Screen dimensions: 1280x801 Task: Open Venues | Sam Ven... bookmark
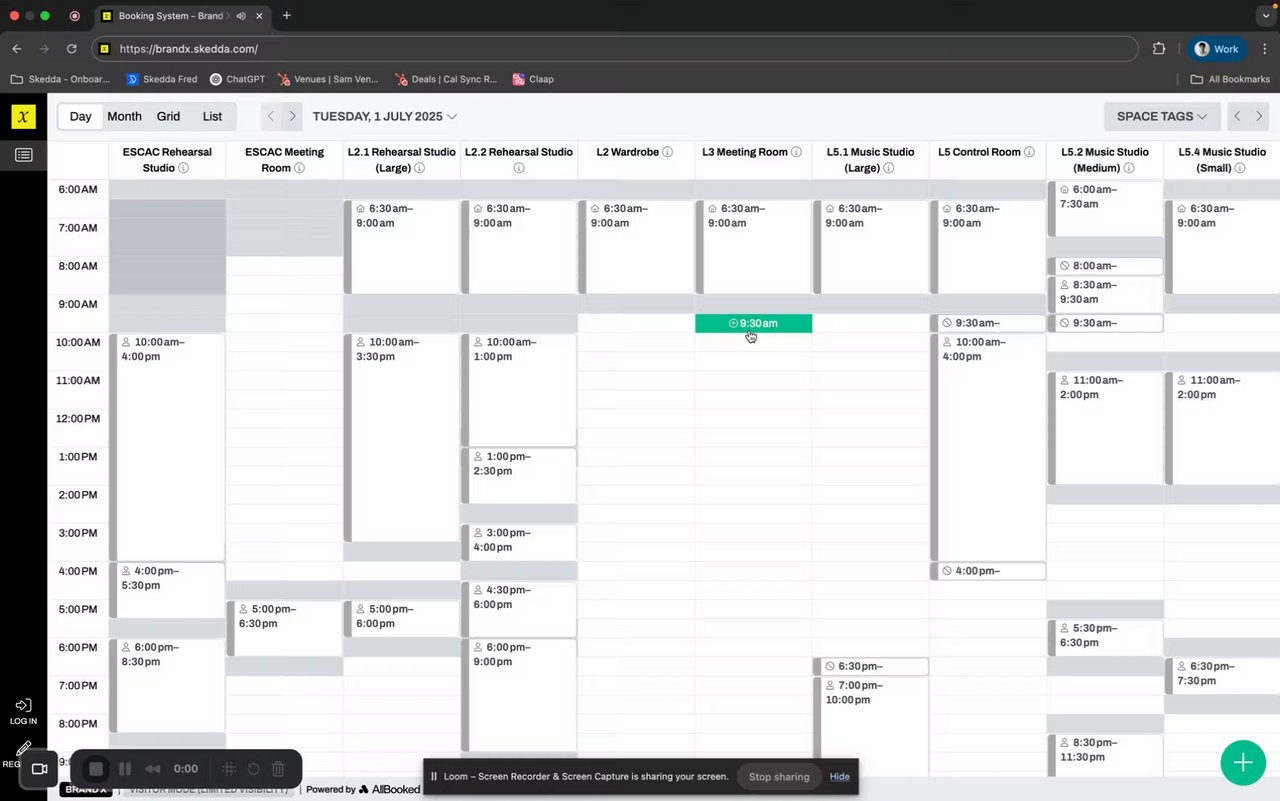click(328, 79)
